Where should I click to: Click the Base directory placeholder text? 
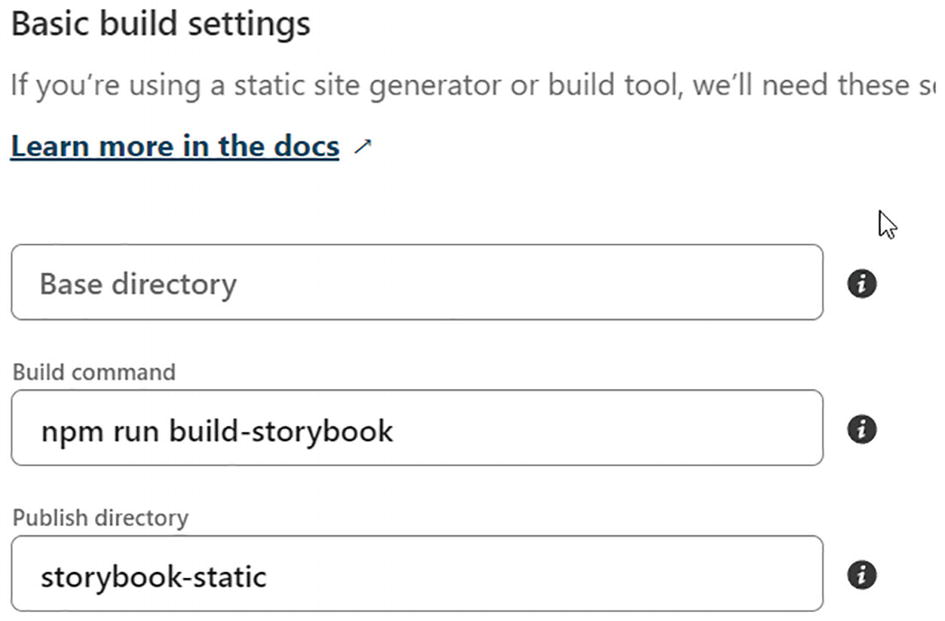coord(138,284)
